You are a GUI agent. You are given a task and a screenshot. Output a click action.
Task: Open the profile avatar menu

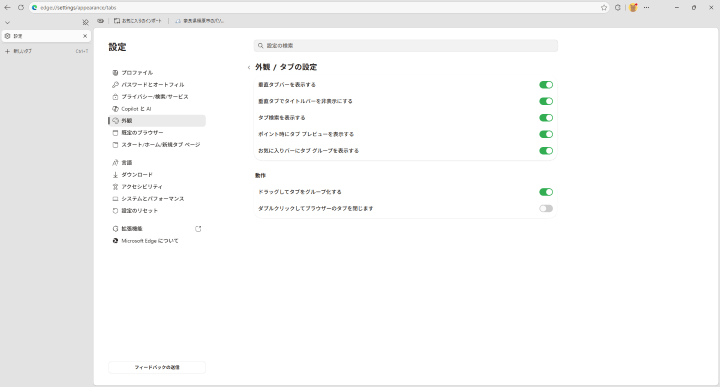tap(633, 7)
